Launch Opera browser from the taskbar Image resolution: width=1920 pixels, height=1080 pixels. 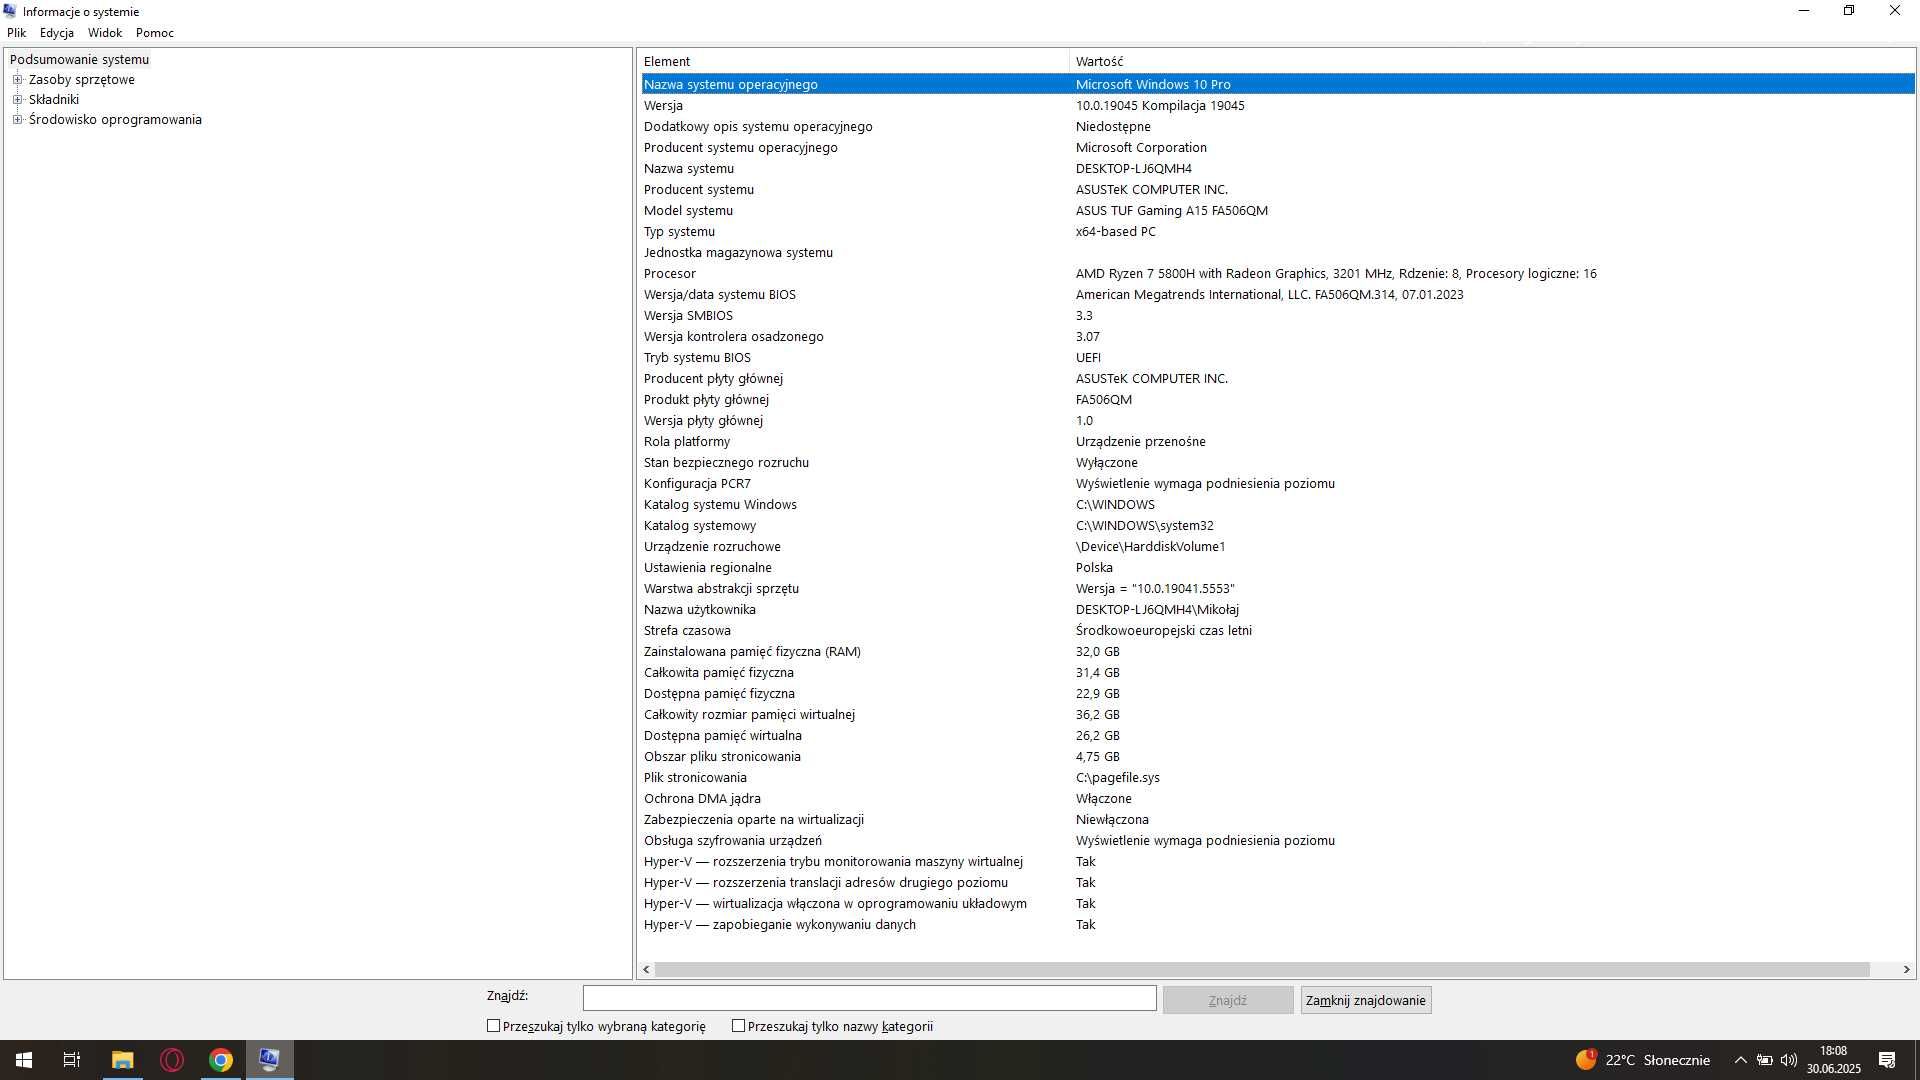pyautogui.click(x=172, y=1060)
